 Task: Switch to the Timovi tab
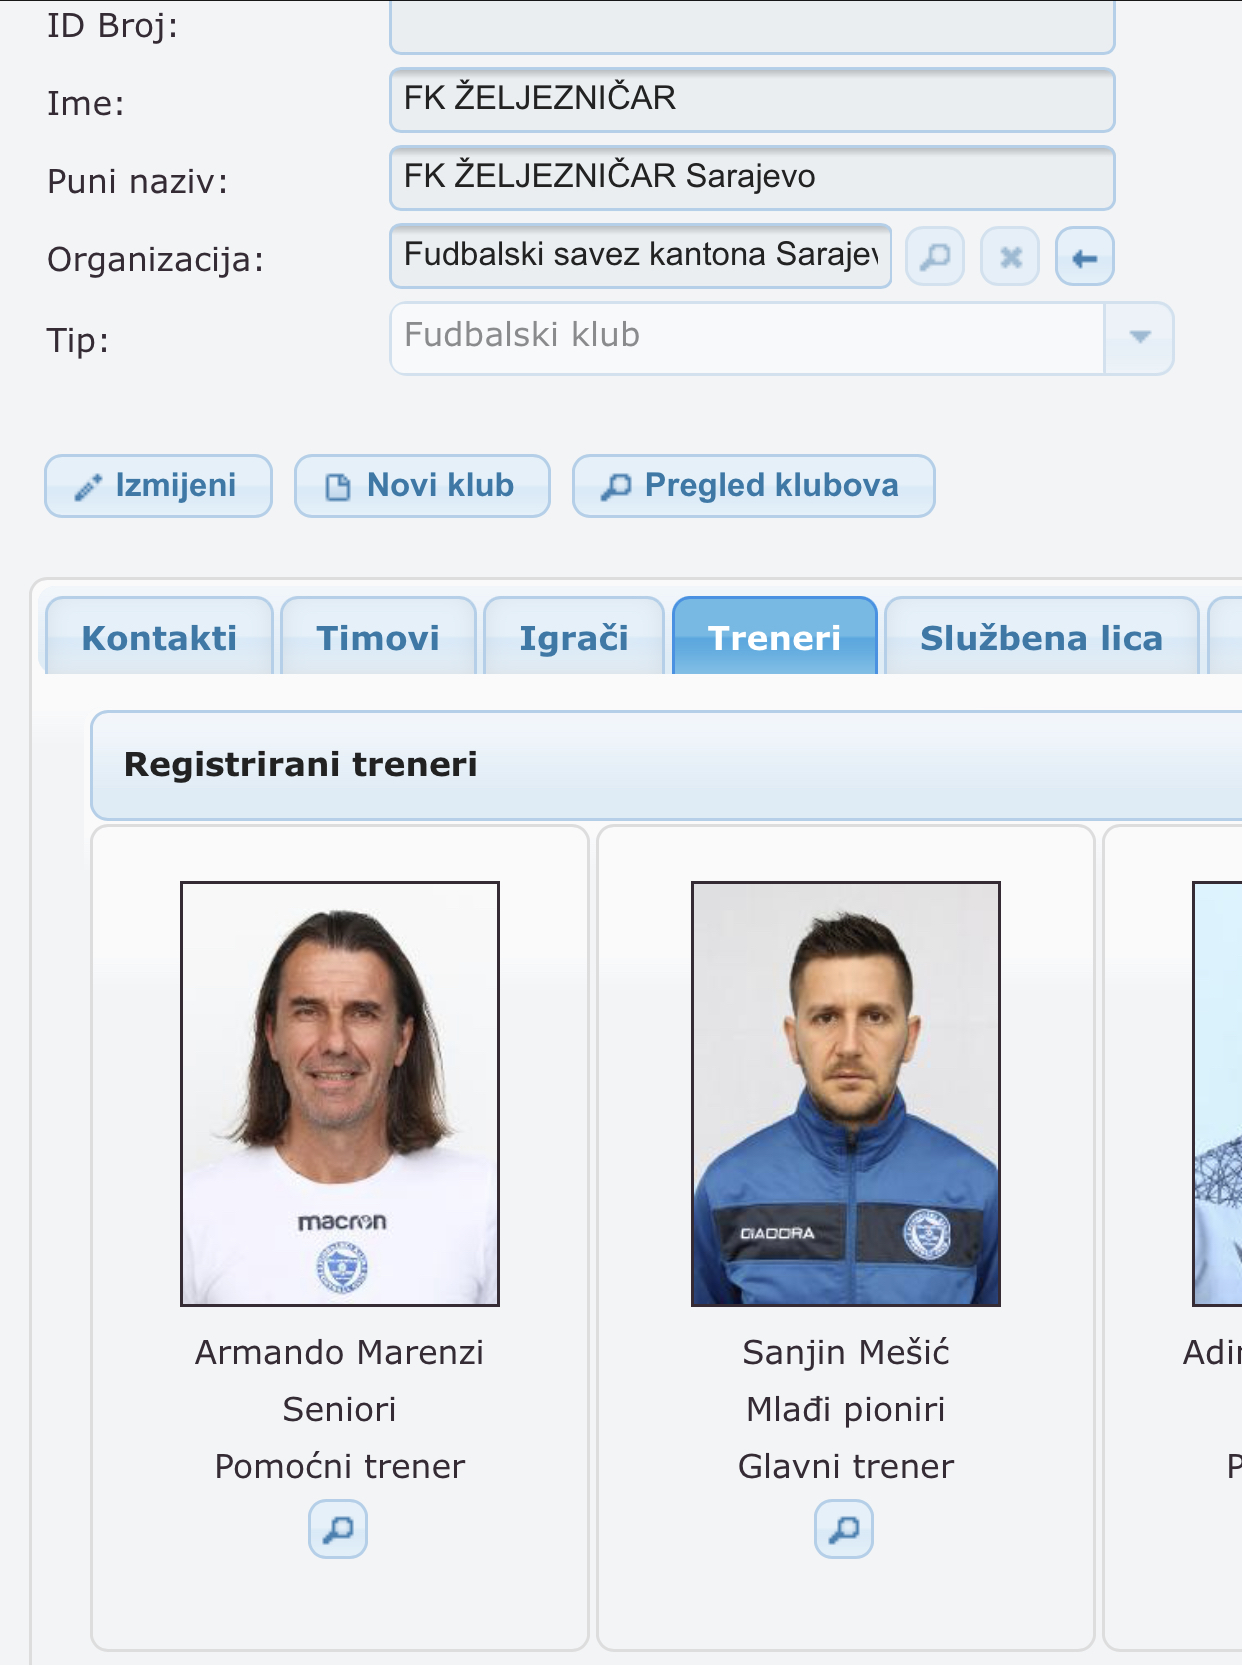(378, 637)
